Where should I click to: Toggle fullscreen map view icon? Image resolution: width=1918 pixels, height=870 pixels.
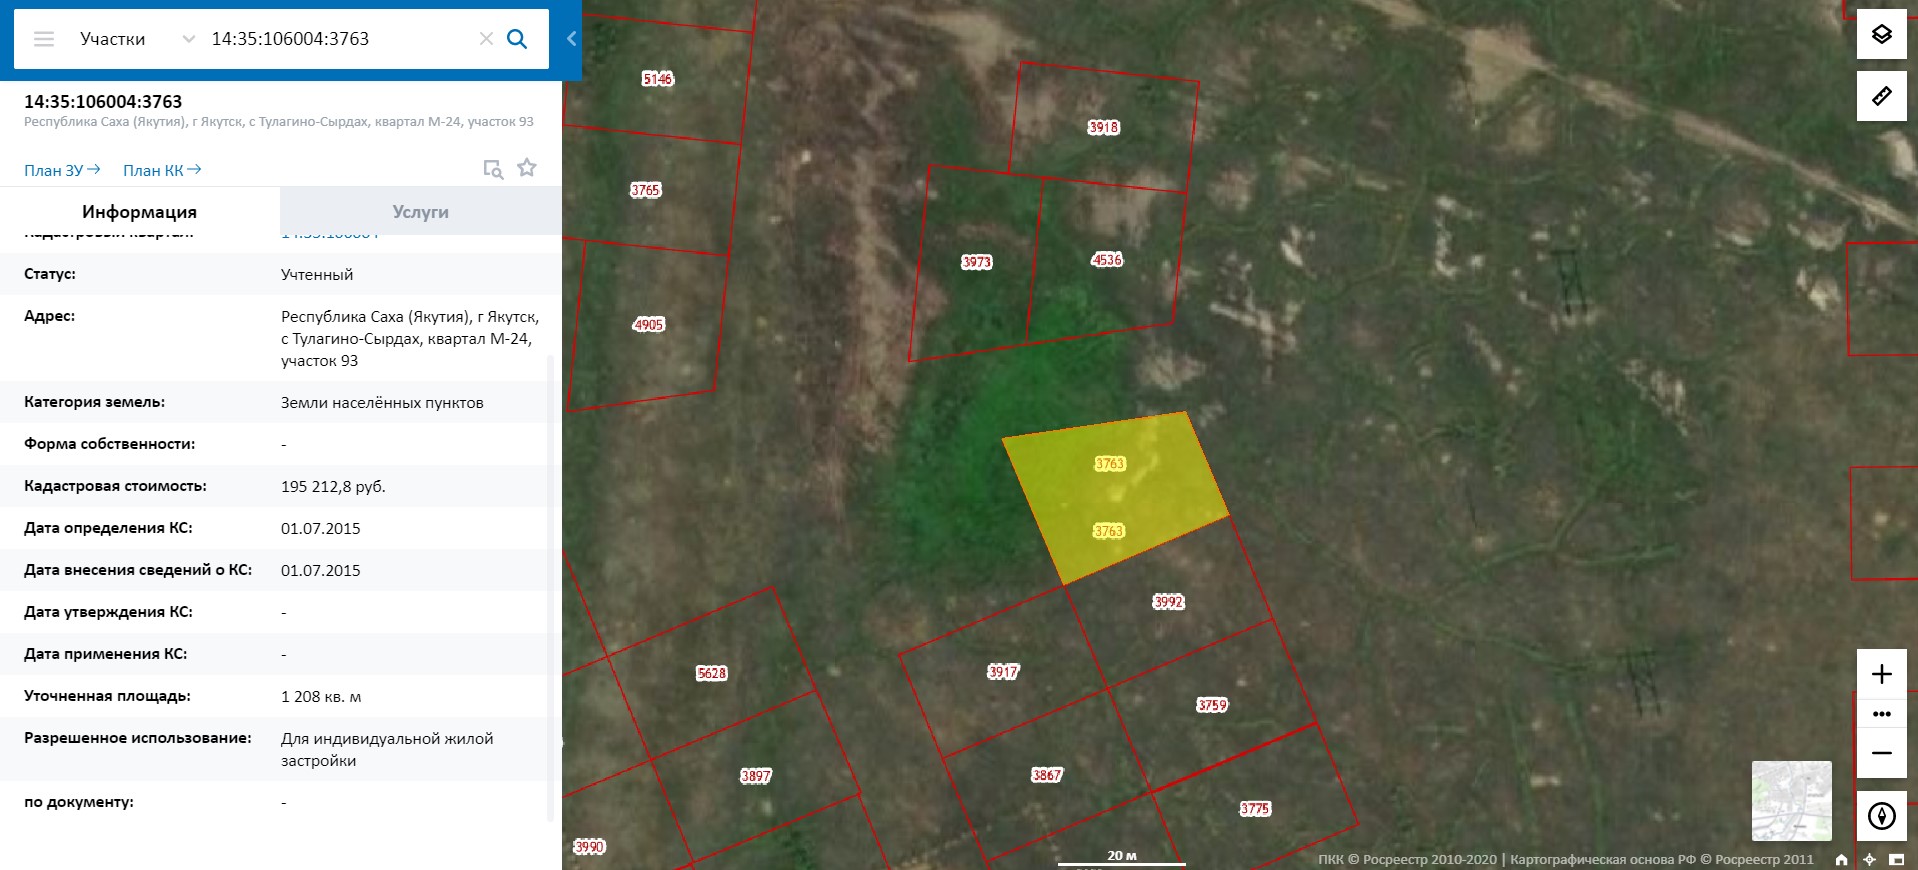tap(1896, 859)
